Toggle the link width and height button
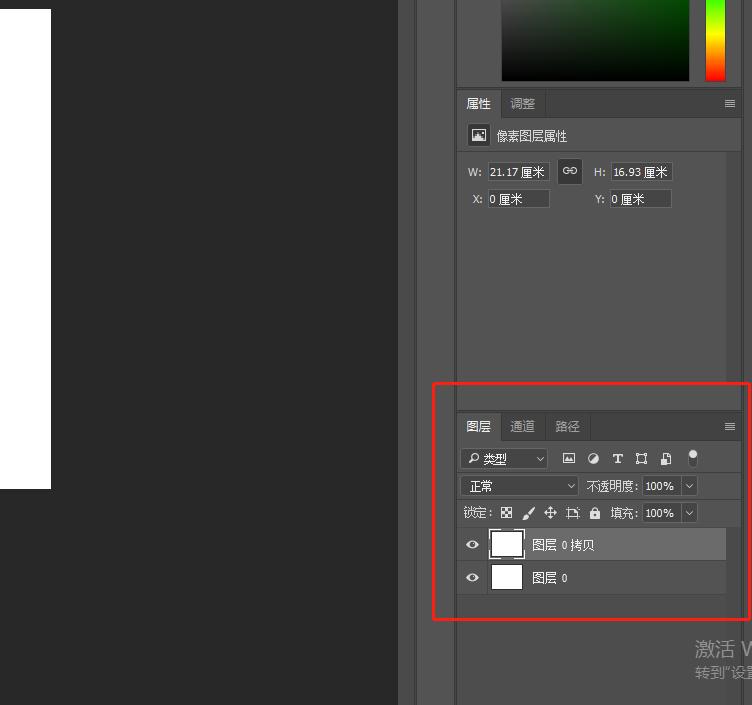 click(569, 171)
